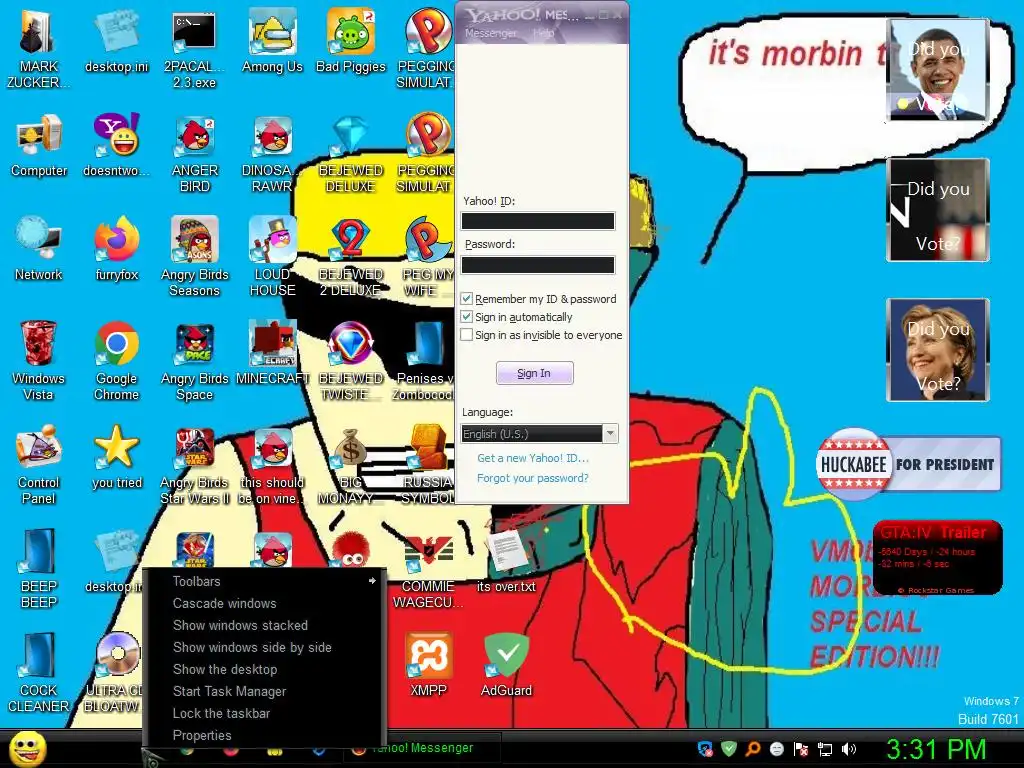Open the COCK CLEANER desktop icon
The height and width of the screenshot is (768, 1024).
pyautogui.click(x=38, y=673)
